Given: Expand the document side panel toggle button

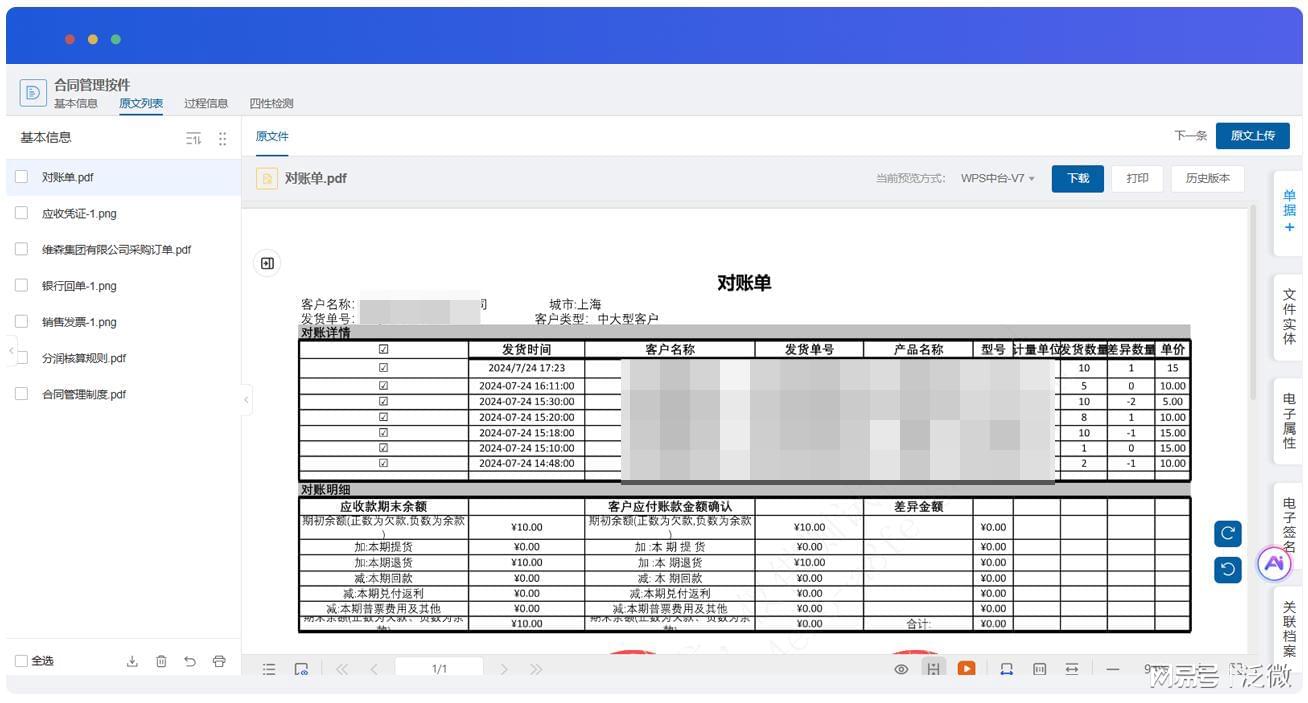Looking at the screenshot, I should pos(267,263).
